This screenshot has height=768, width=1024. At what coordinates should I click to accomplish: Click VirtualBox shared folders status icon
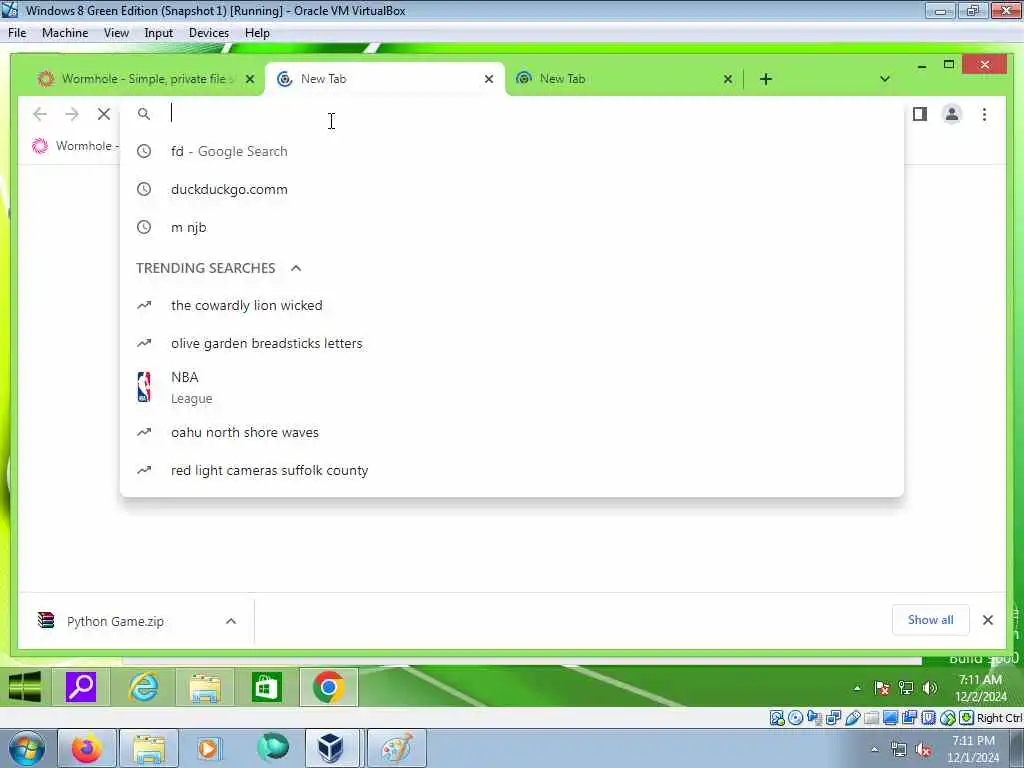click(871, 718)
